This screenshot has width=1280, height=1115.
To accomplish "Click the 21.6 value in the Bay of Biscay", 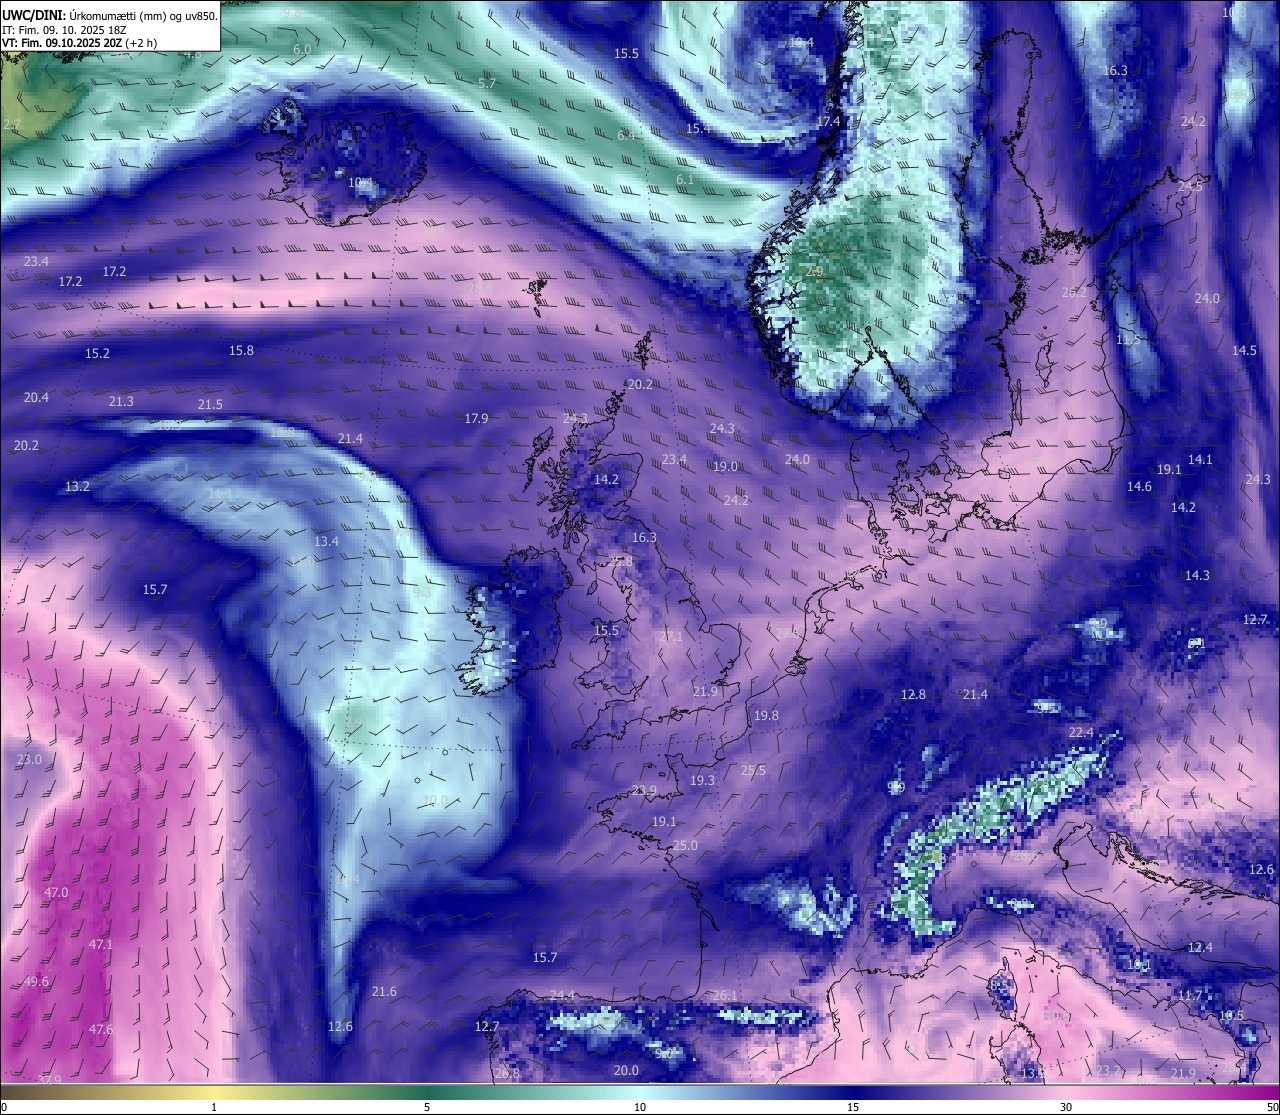I will tap(384, 991).
